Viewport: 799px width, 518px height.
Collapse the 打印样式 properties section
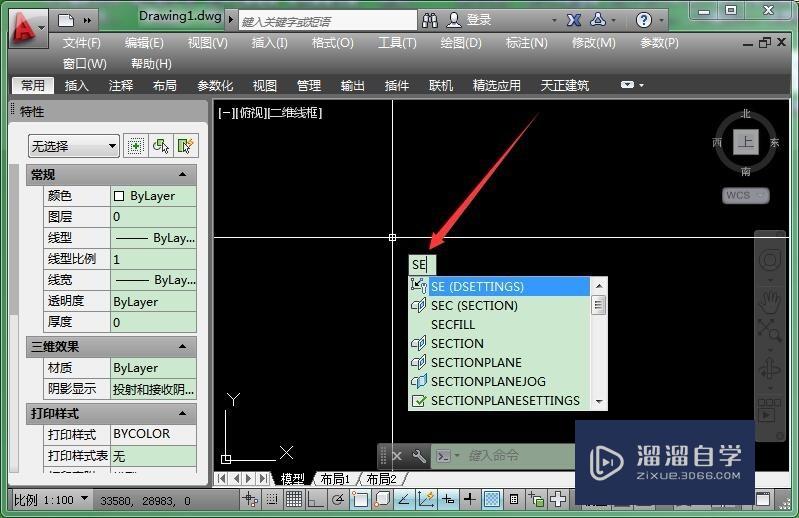182,414
